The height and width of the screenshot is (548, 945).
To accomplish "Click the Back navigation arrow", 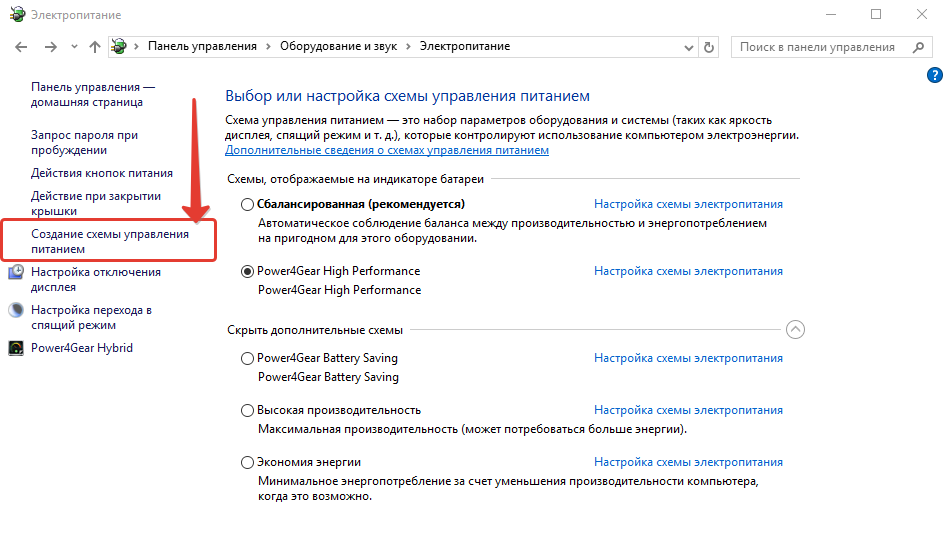I will click(21, 47).
